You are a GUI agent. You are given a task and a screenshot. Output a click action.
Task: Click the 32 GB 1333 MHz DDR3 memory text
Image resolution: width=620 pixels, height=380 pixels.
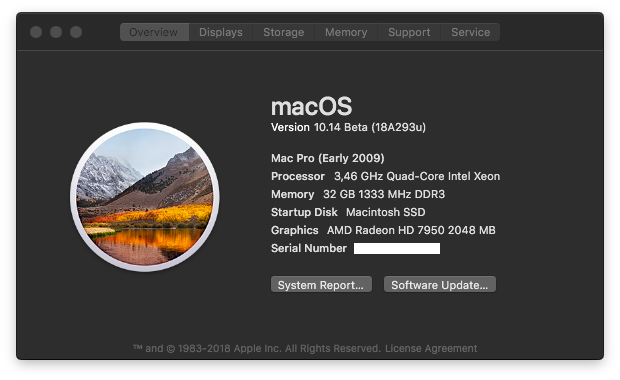coord(384,194)
